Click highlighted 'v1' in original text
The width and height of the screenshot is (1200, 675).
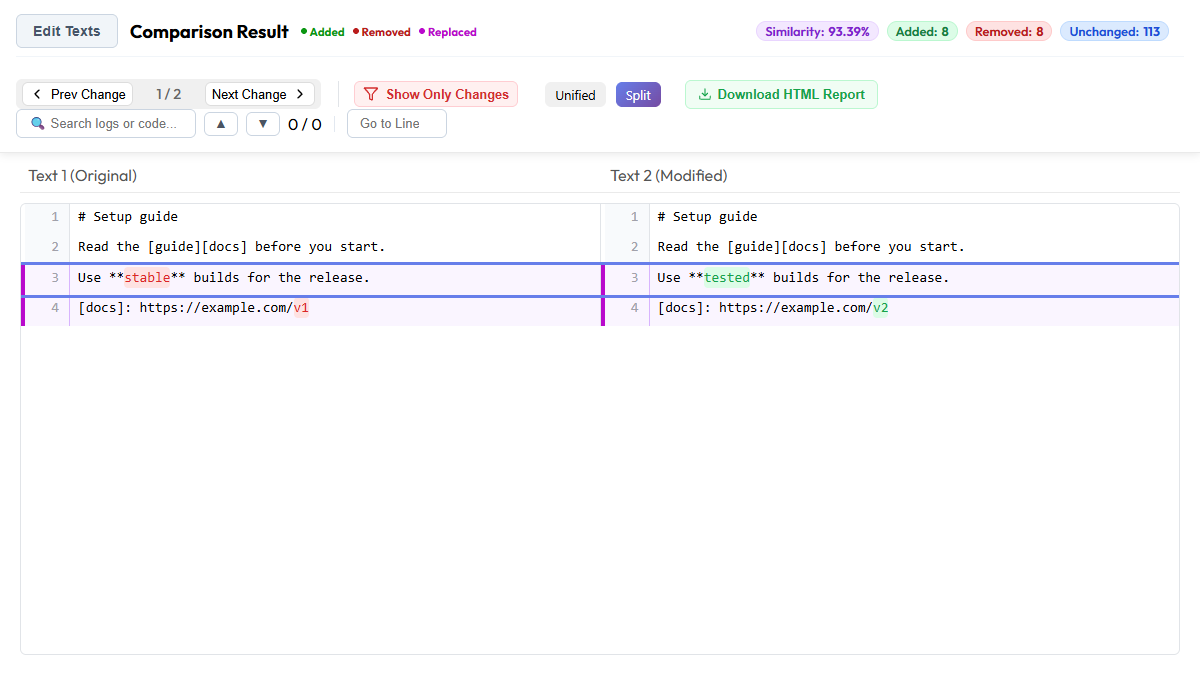(x=301, y=308)
